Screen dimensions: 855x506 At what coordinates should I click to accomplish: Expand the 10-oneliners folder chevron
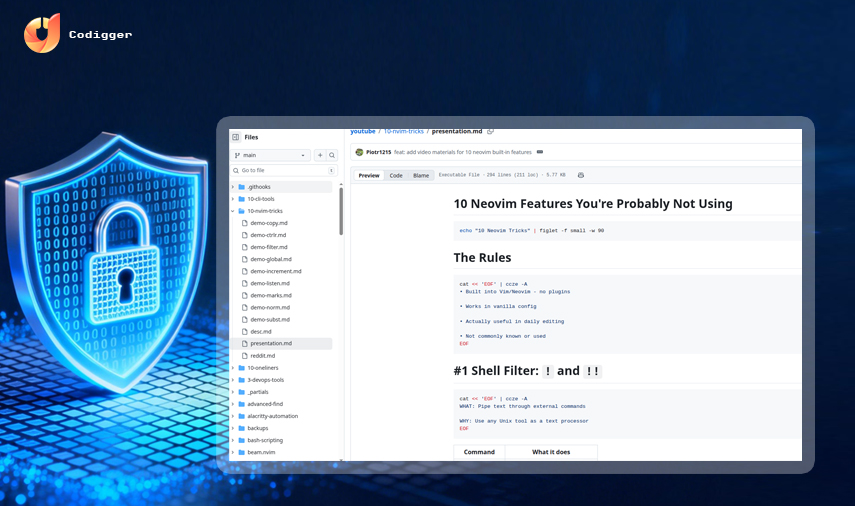233,368
